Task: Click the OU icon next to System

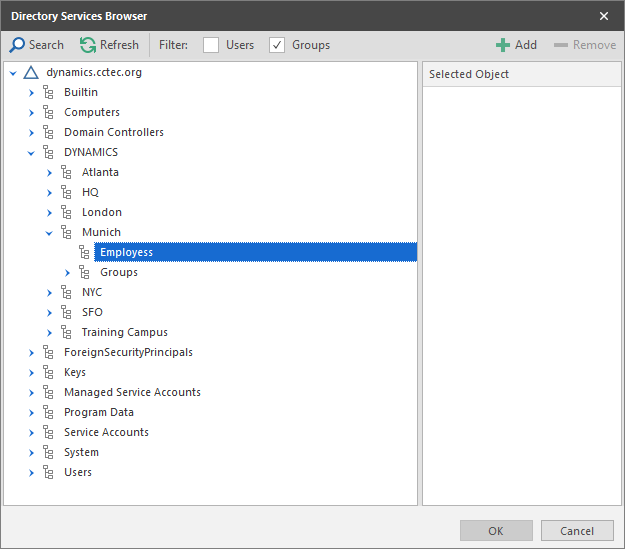Action: (48, 452)
